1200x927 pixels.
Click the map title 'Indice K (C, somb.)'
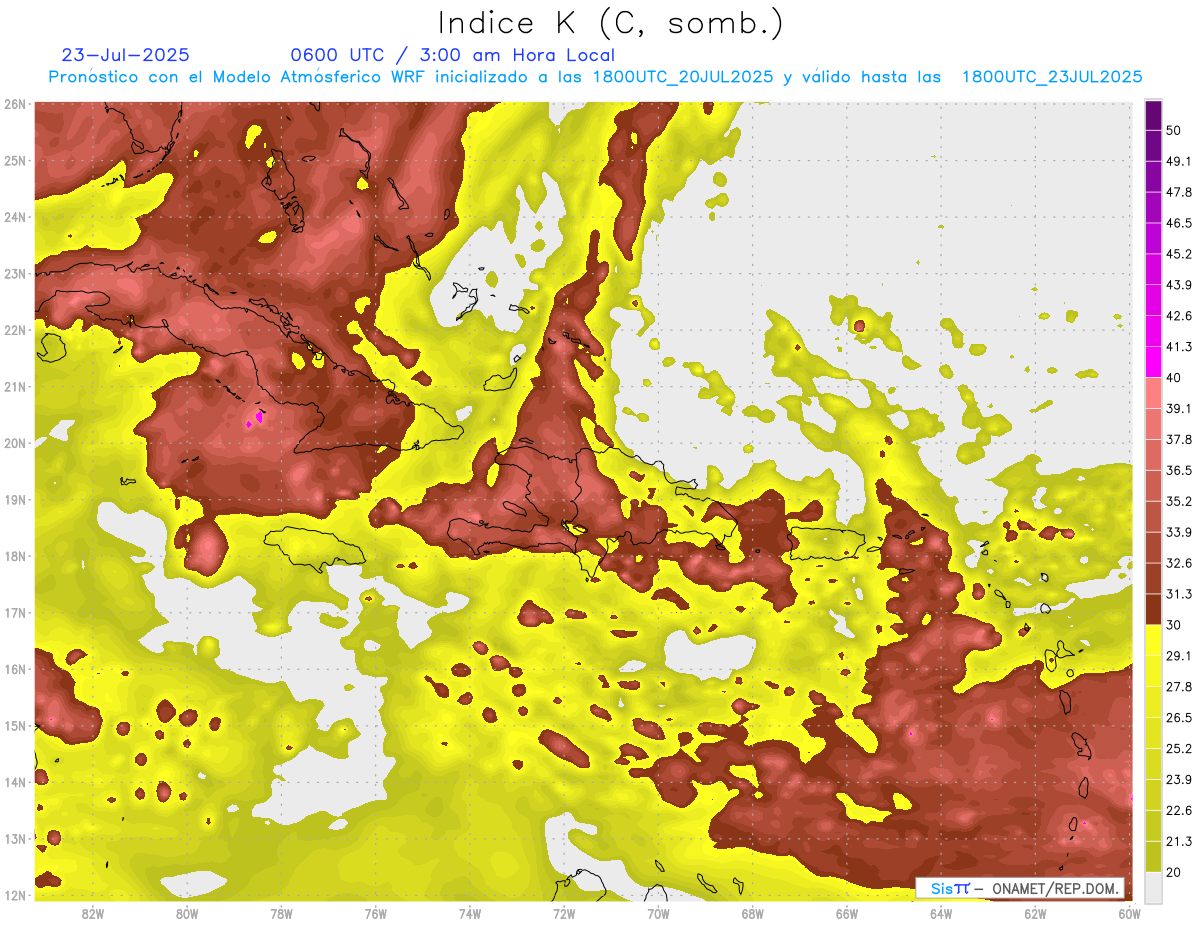click(x=611, y=24)
